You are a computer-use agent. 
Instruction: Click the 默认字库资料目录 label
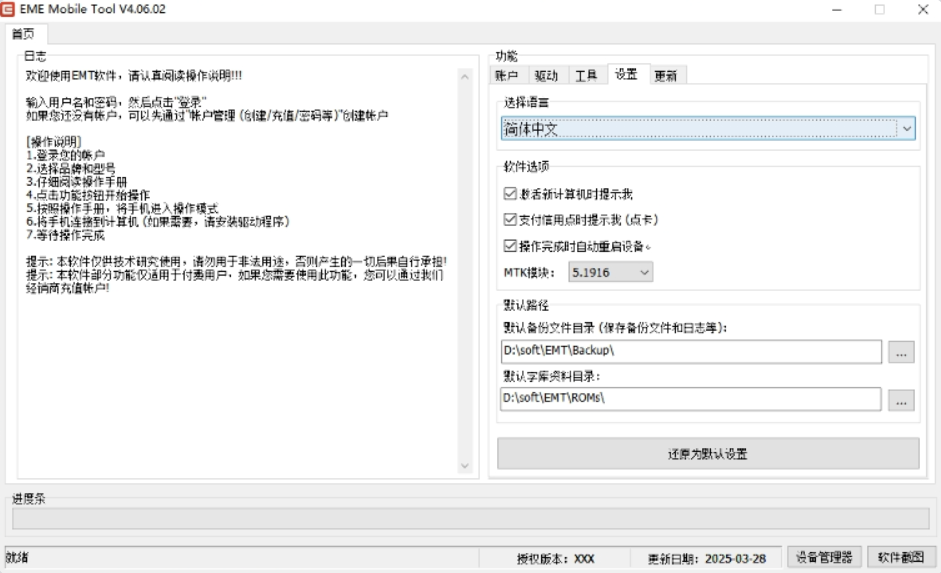pos(552,376)
